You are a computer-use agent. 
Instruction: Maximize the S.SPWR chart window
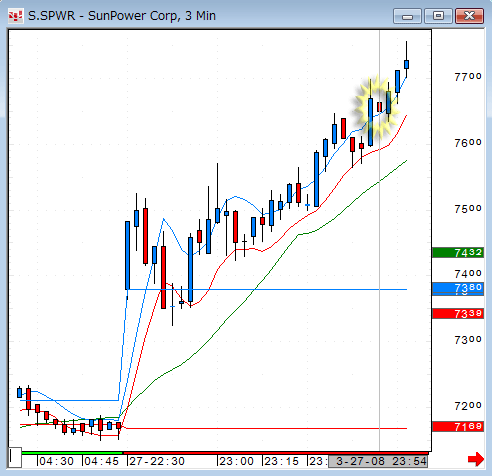point(438,16)
